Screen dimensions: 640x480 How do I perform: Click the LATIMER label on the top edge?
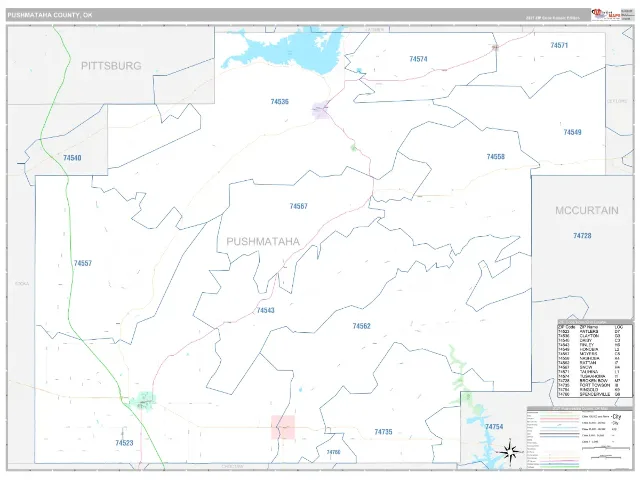pos(375,29)
